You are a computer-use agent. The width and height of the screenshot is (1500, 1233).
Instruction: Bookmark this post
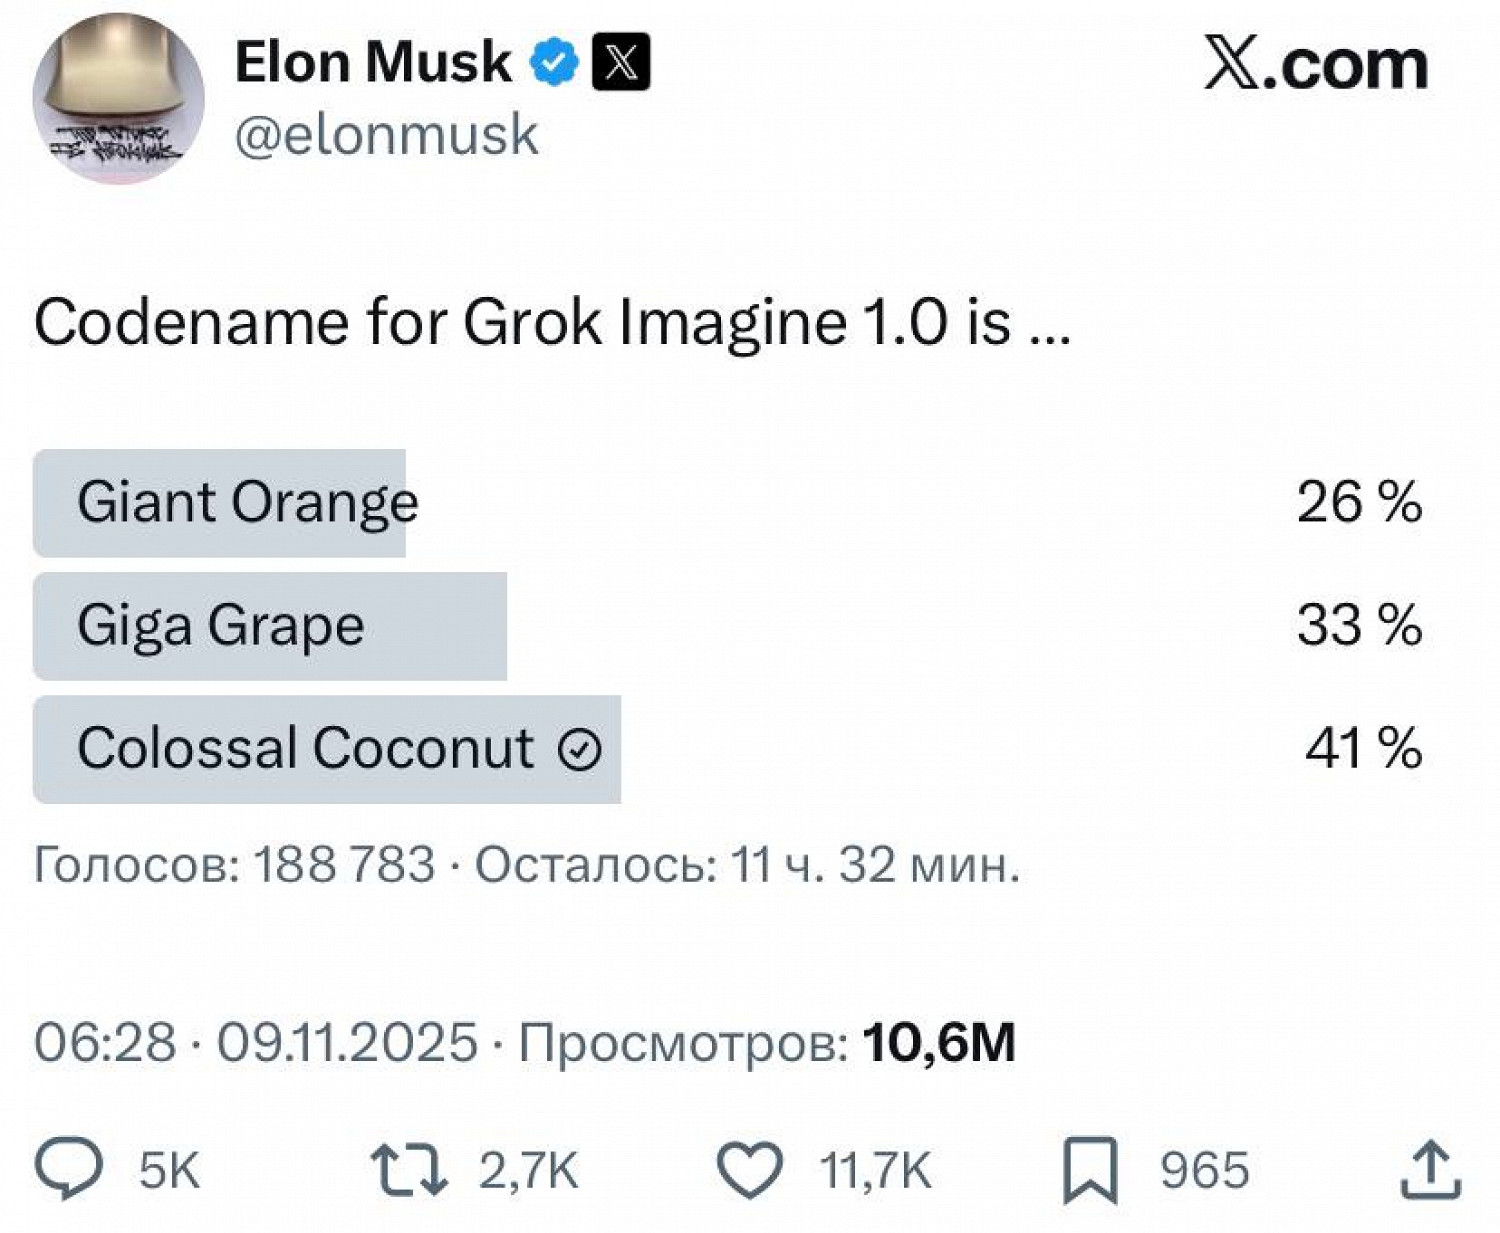(1089, 1170)
